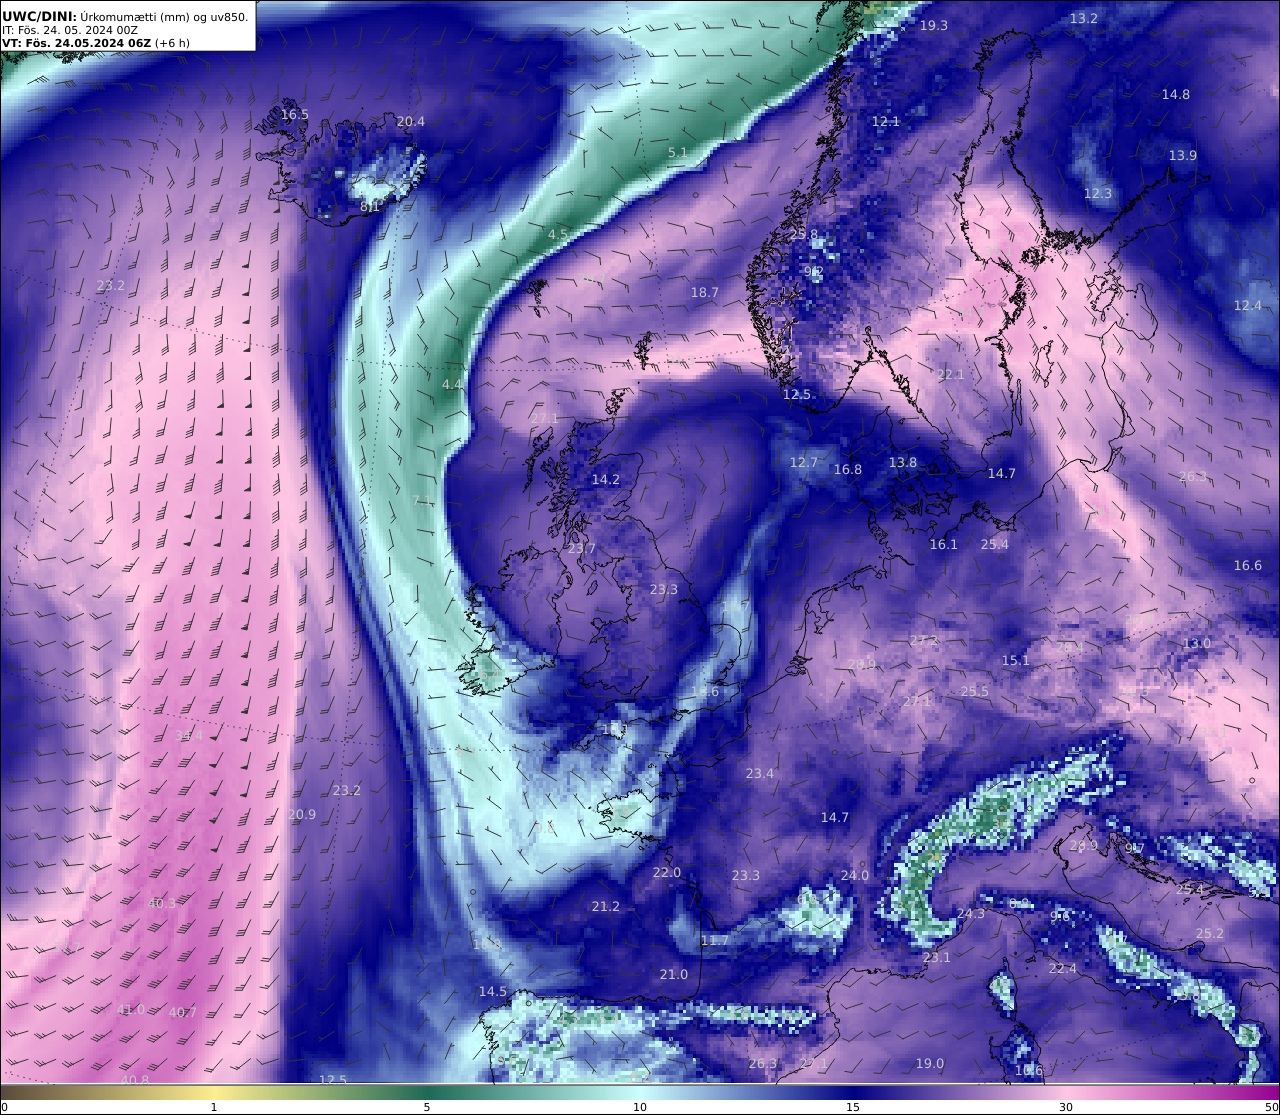Screen dimensions: 1280x1115
Task: Click the 15.1 value over central Europe
Action: tap(1015, 661)
